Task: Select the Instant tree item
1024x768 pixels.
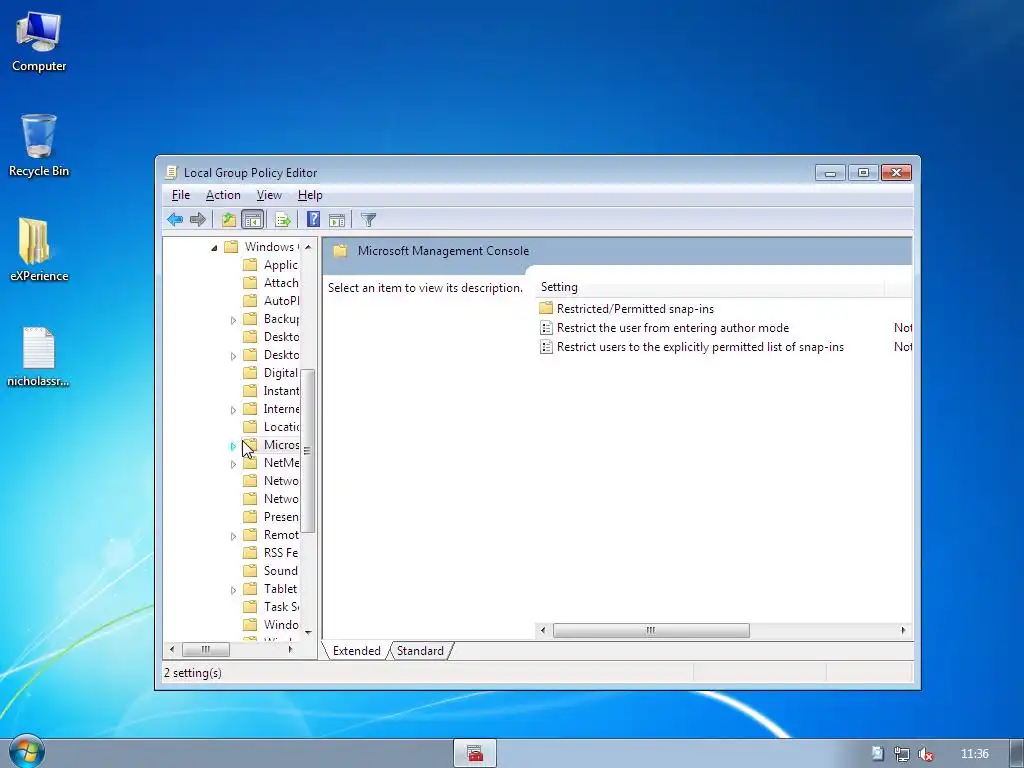Action: [281, 391]
